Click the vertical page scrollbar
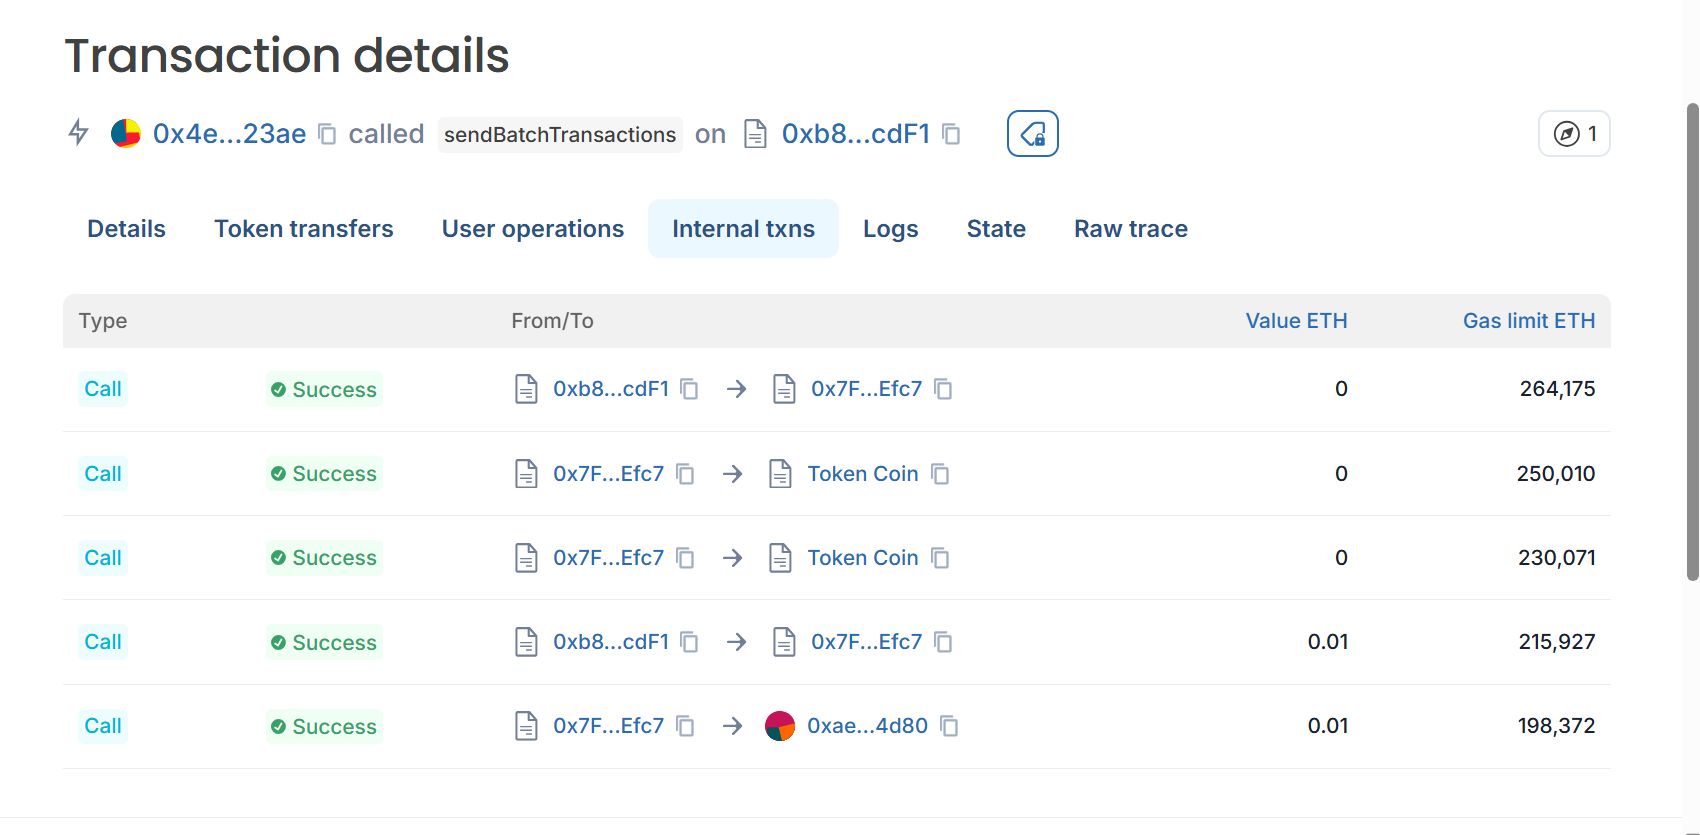This screenshot has width=1700, height=835. click(x=1692, y=340)
